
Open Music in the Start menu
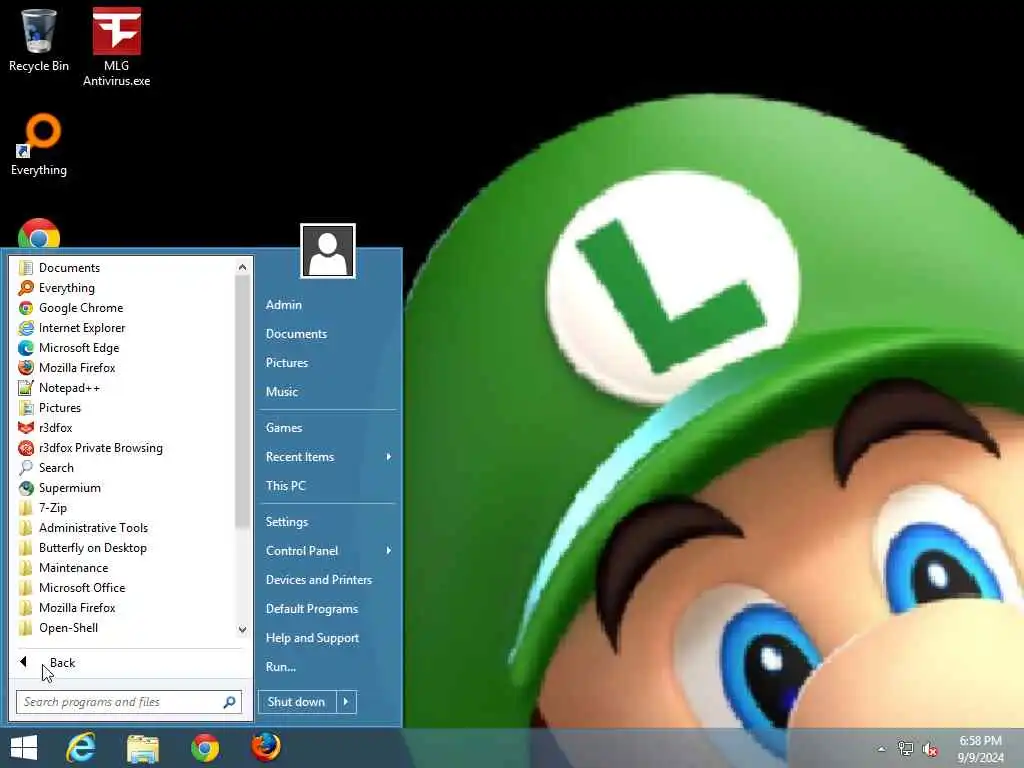328,392
